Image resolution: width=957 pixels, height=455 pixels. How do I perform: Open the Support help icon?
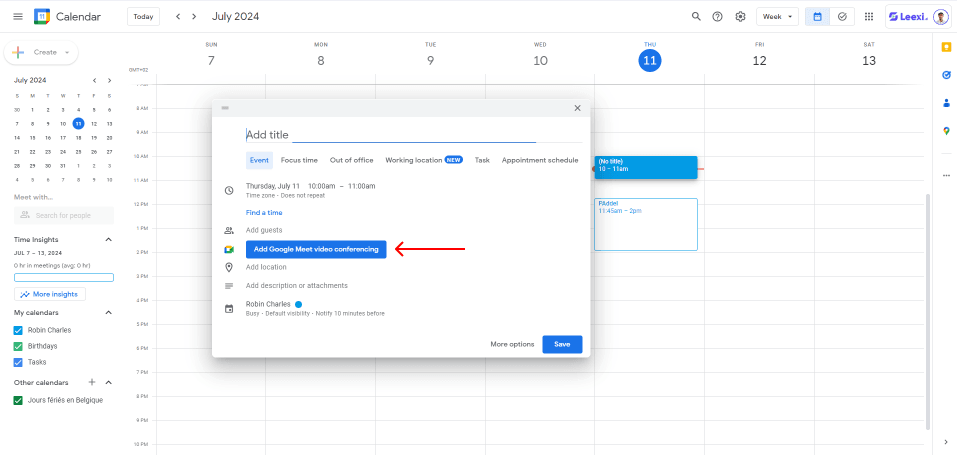718,16
